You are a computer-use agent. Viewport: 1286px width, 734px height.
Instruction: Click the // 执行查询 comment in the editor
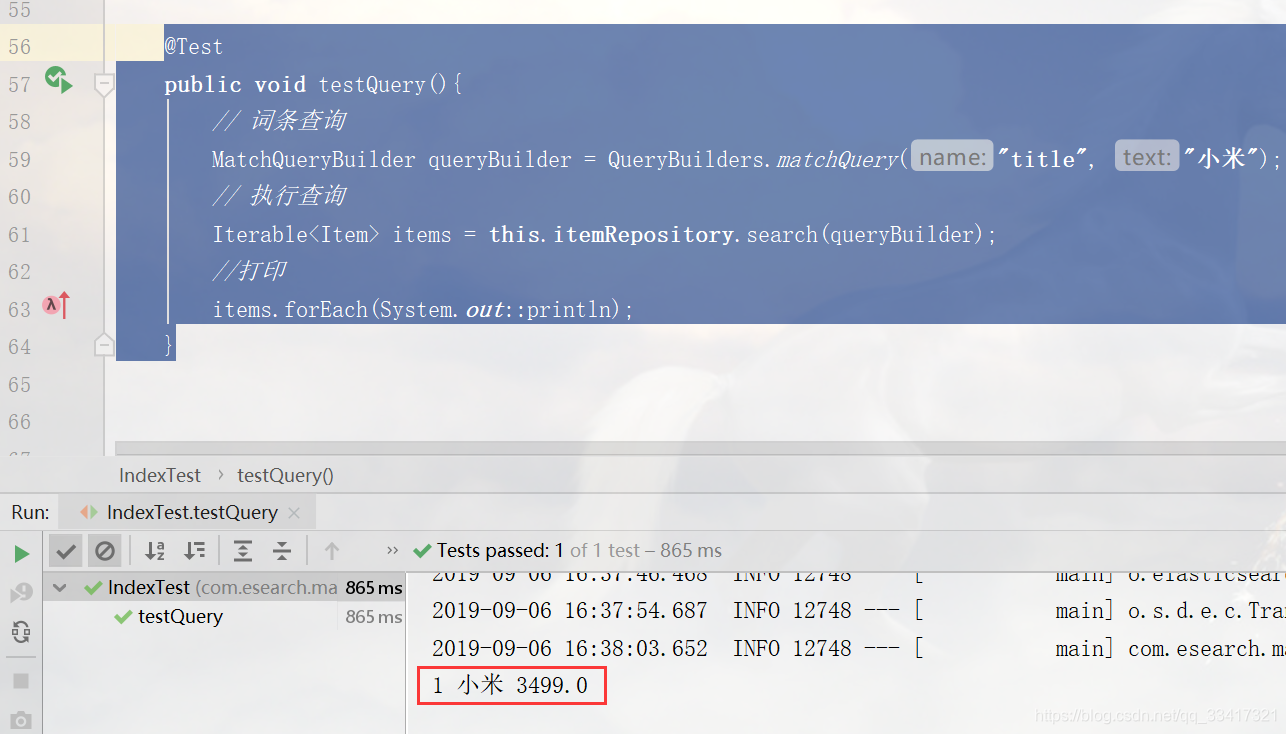coord(279,196)
